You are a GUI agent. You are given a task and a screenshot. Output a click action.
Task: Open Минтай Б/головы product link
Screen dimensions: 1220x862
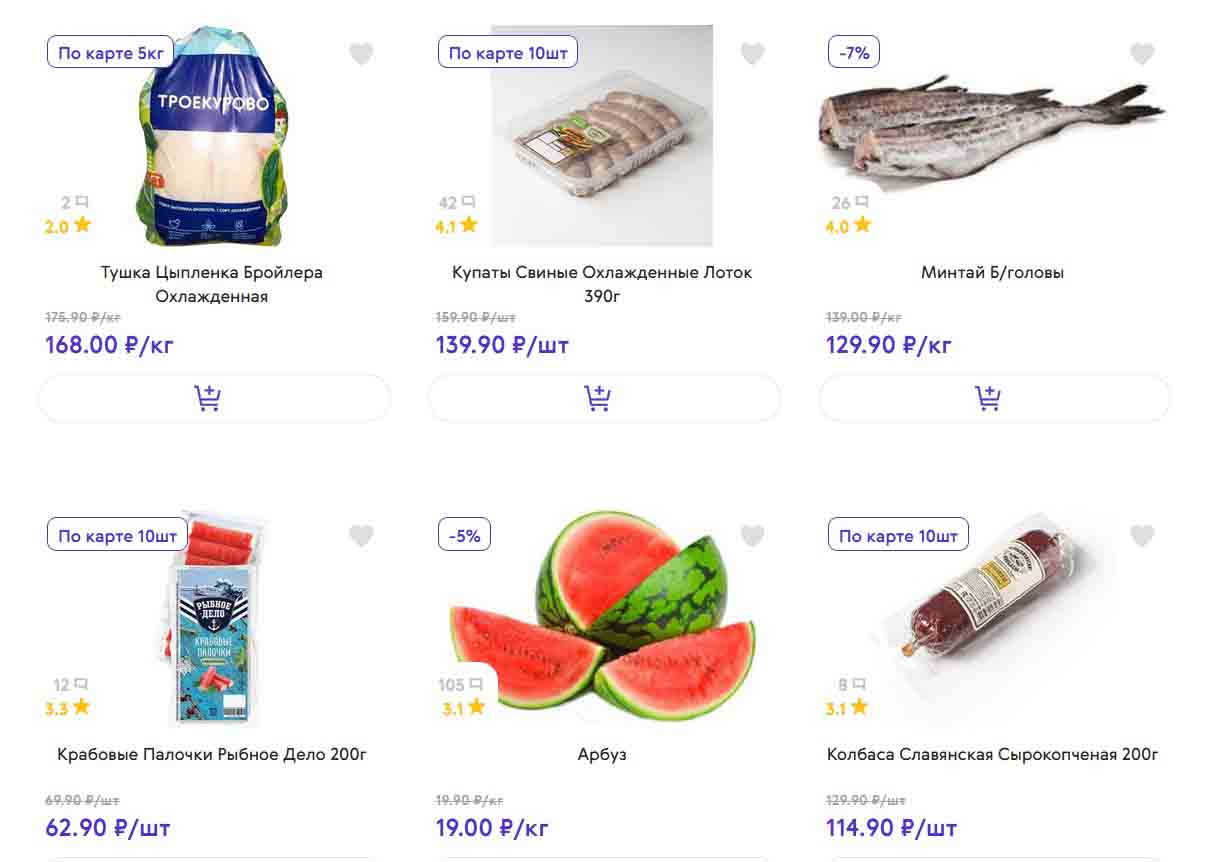pos(992,272)
